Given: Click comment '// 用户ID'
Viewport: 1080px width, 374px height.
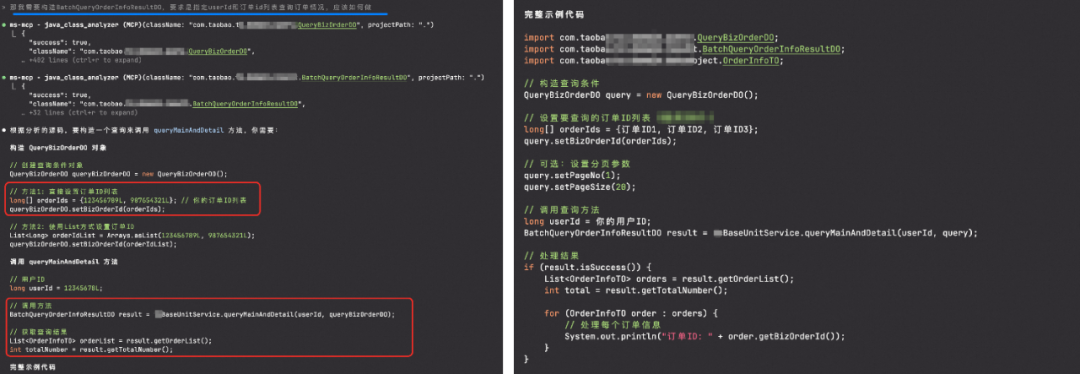Looking at the screenshot, I should pyautogui.click(x=26, y=280).
